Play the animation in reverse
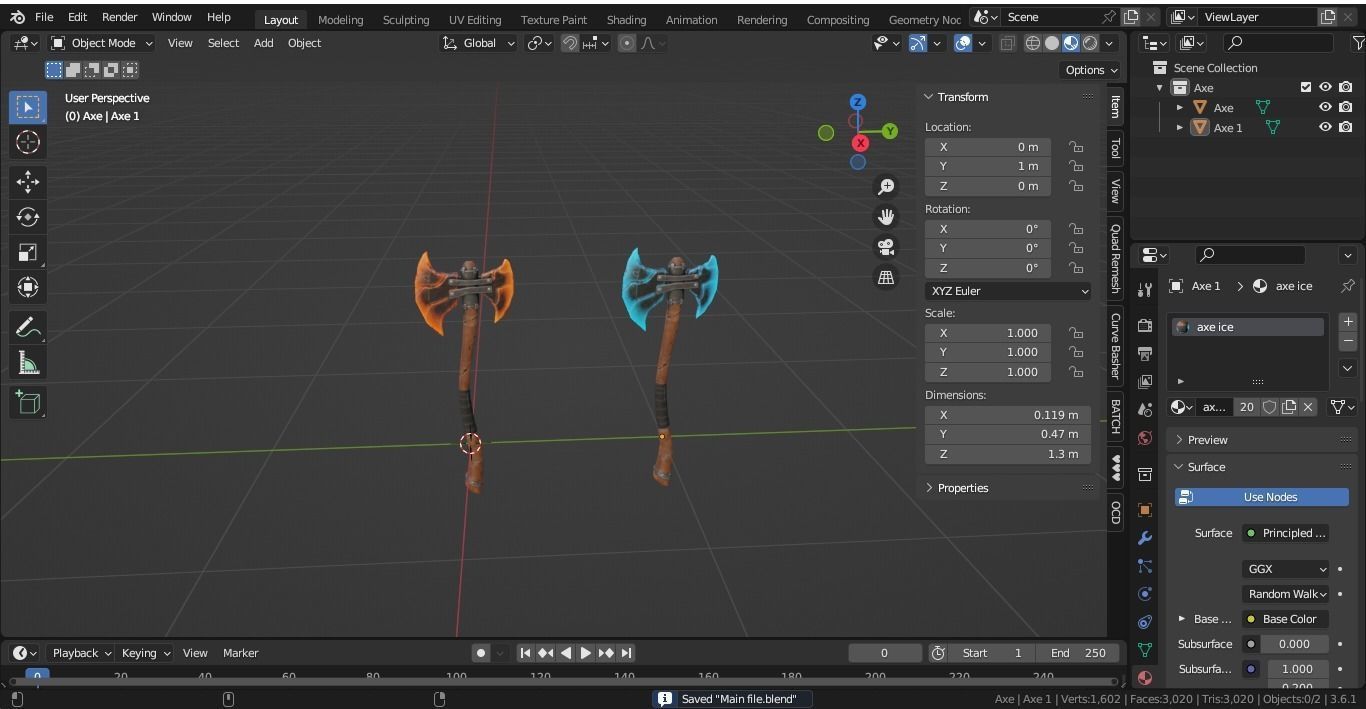Viewport: 1366px width, 709px height. (566, 653)
